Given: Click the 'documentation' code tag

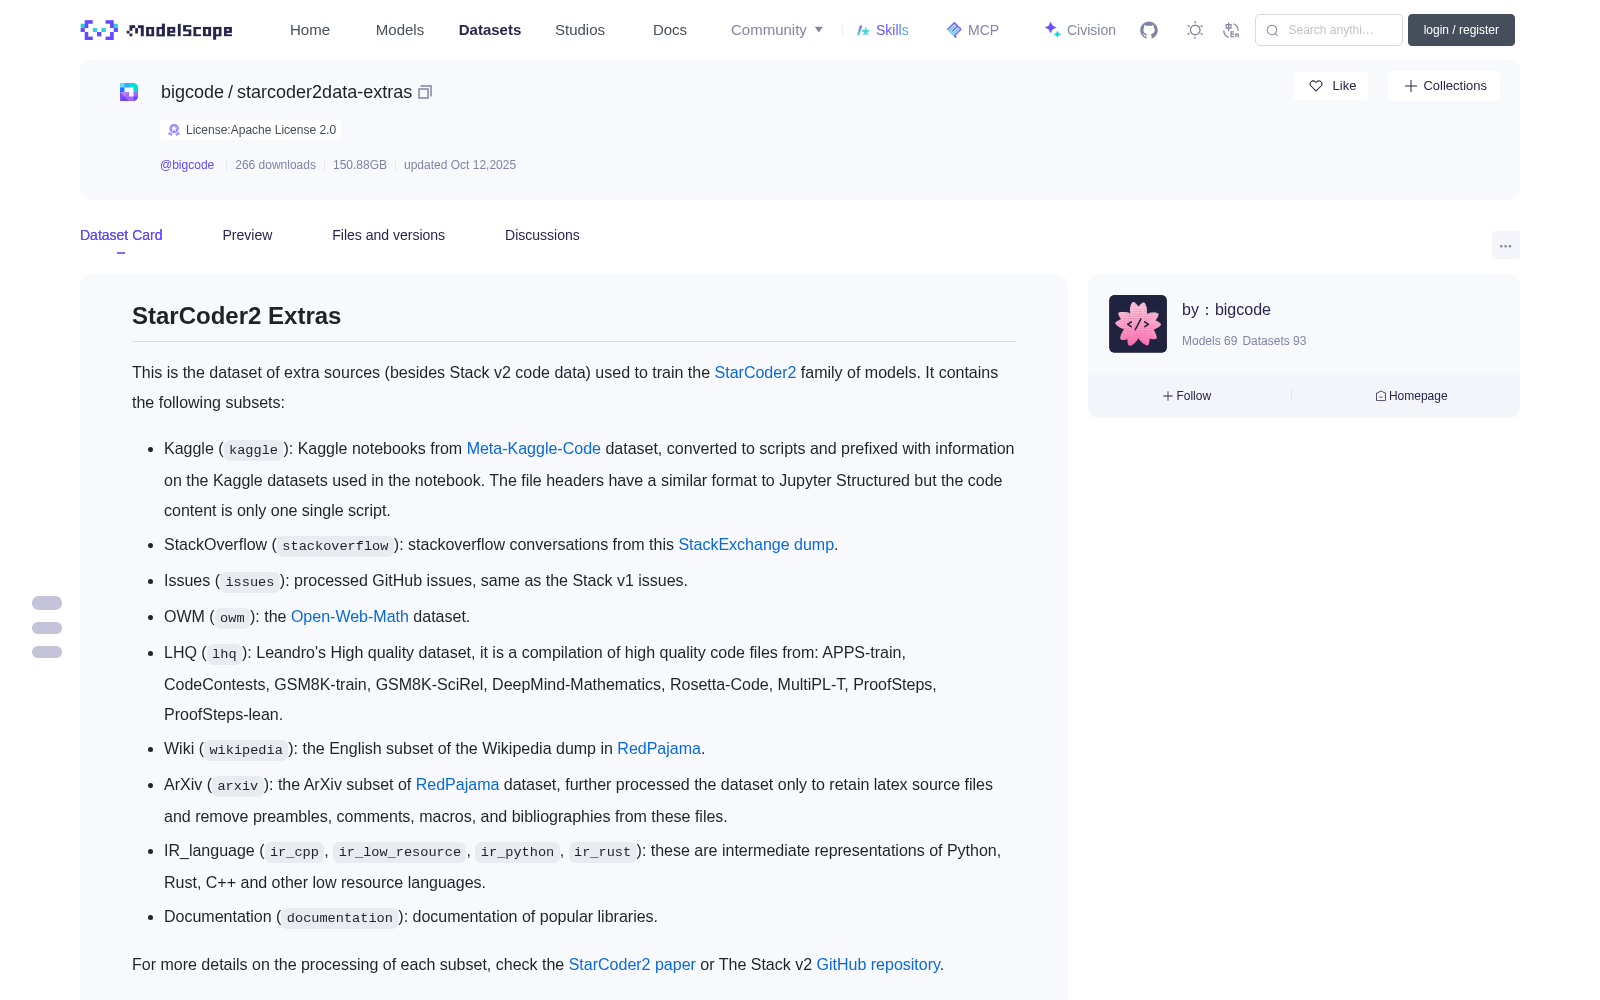Looking at the screenshot, I should [340, 918].
